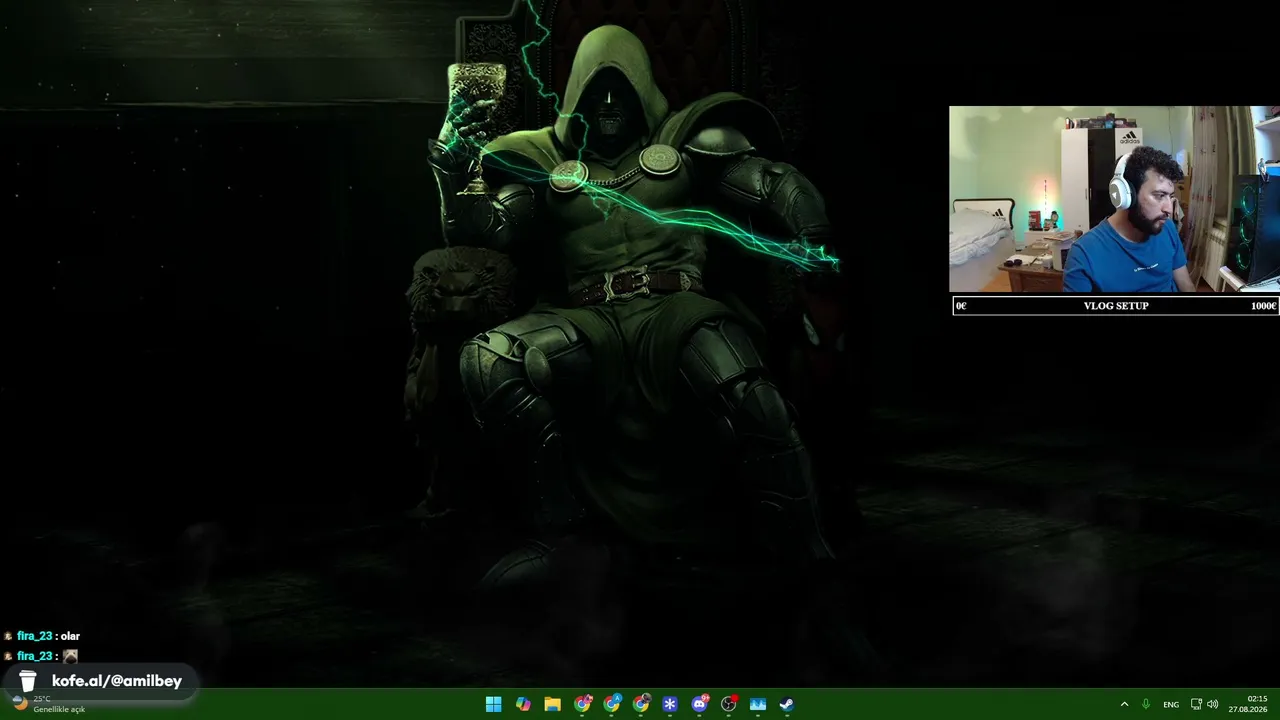Open the Windows Start menu
This screenshot has width=1280, height=720.
494,704
